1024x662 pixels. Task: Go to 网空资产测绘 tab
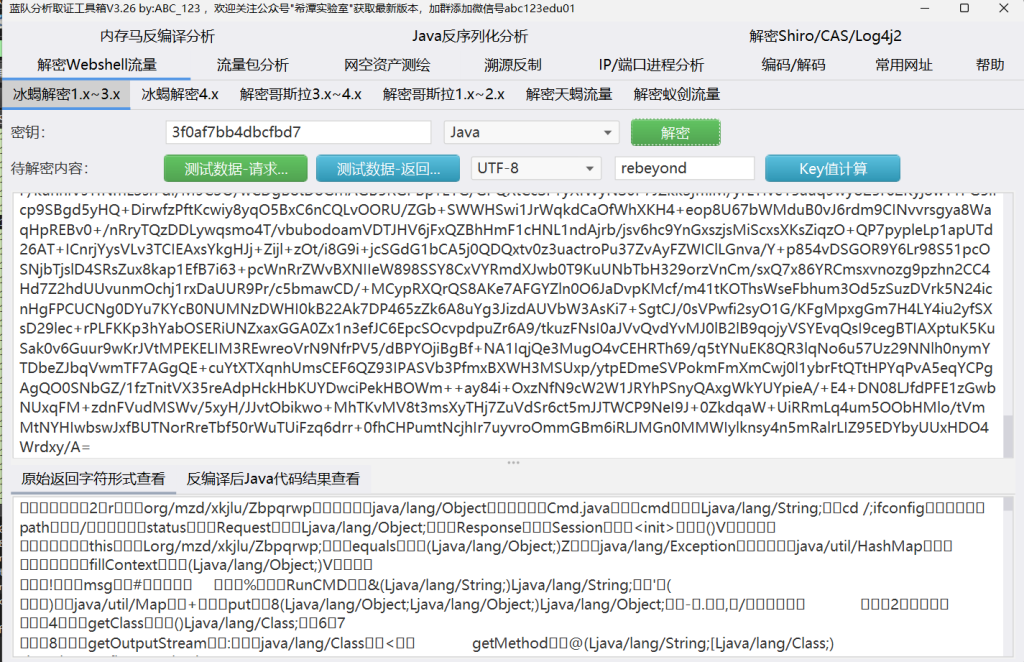point(387,65)
